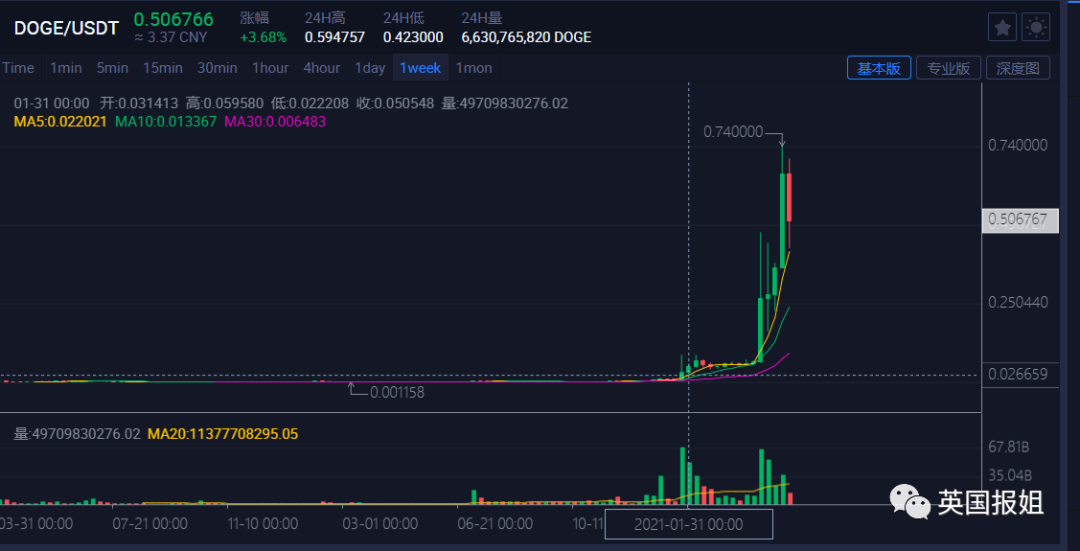Click the MA20:11377708295.05 volume indicator
Viewport: 1080px width, 551px height.
coord(222,434)
